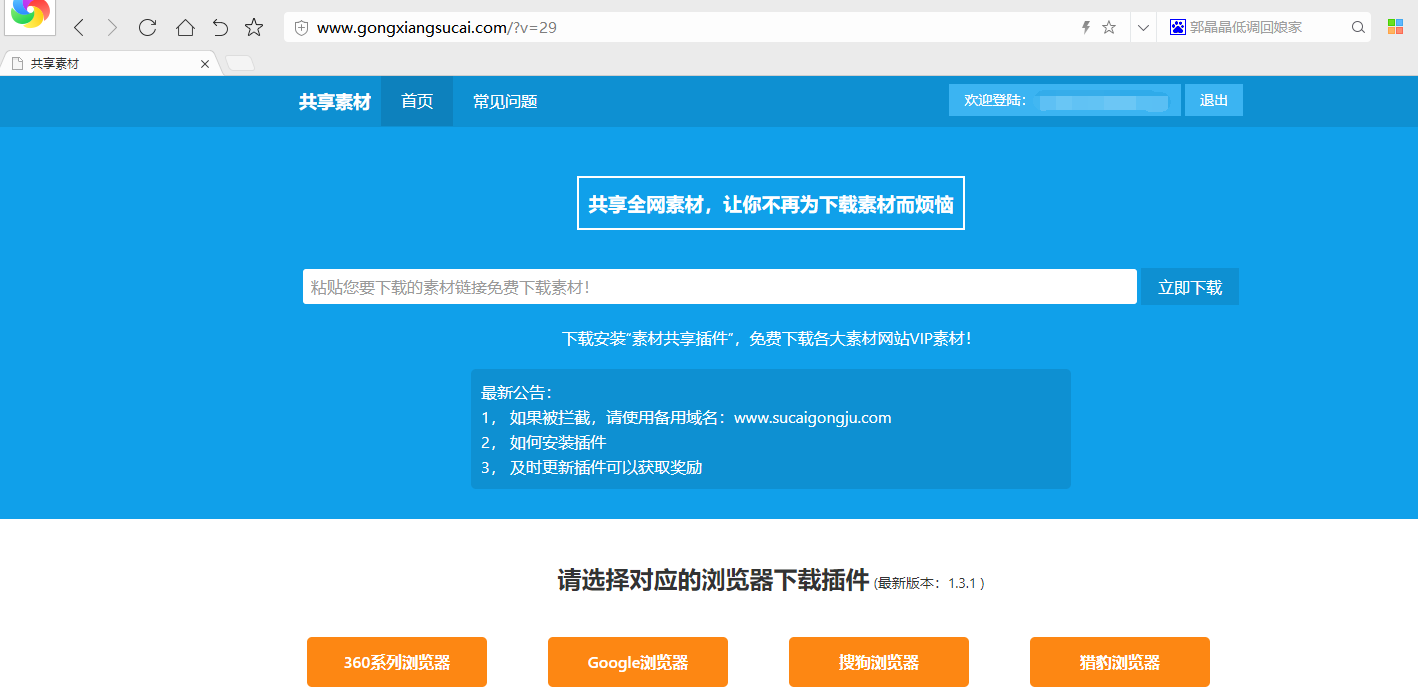
Task: Open the 常见问题 menu item
Action: (x=505, y=101)
